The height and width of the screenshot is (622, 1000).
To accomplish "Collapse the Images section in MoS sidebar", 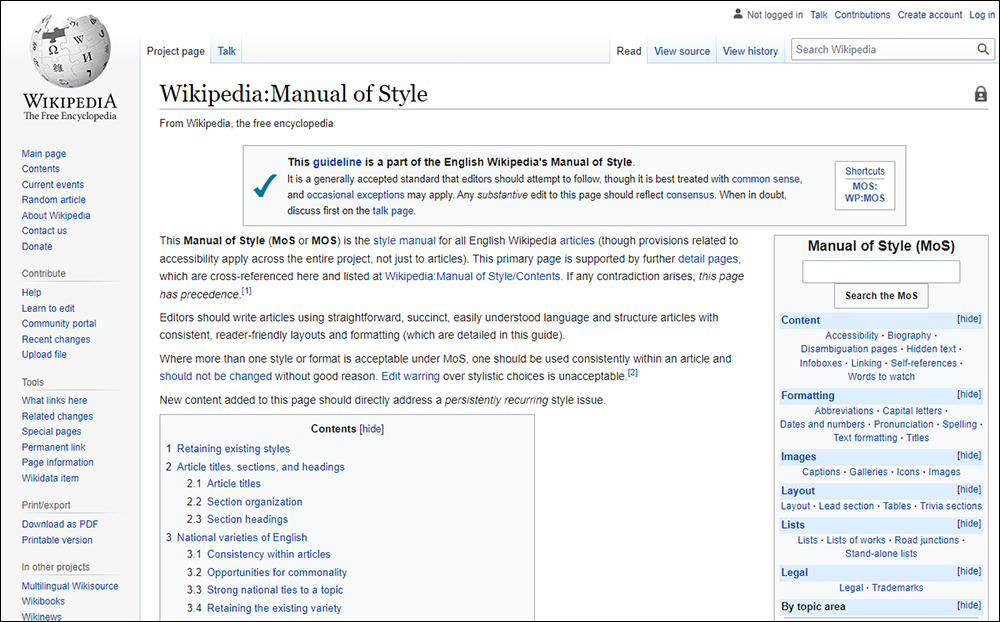I will click(969, 455).
